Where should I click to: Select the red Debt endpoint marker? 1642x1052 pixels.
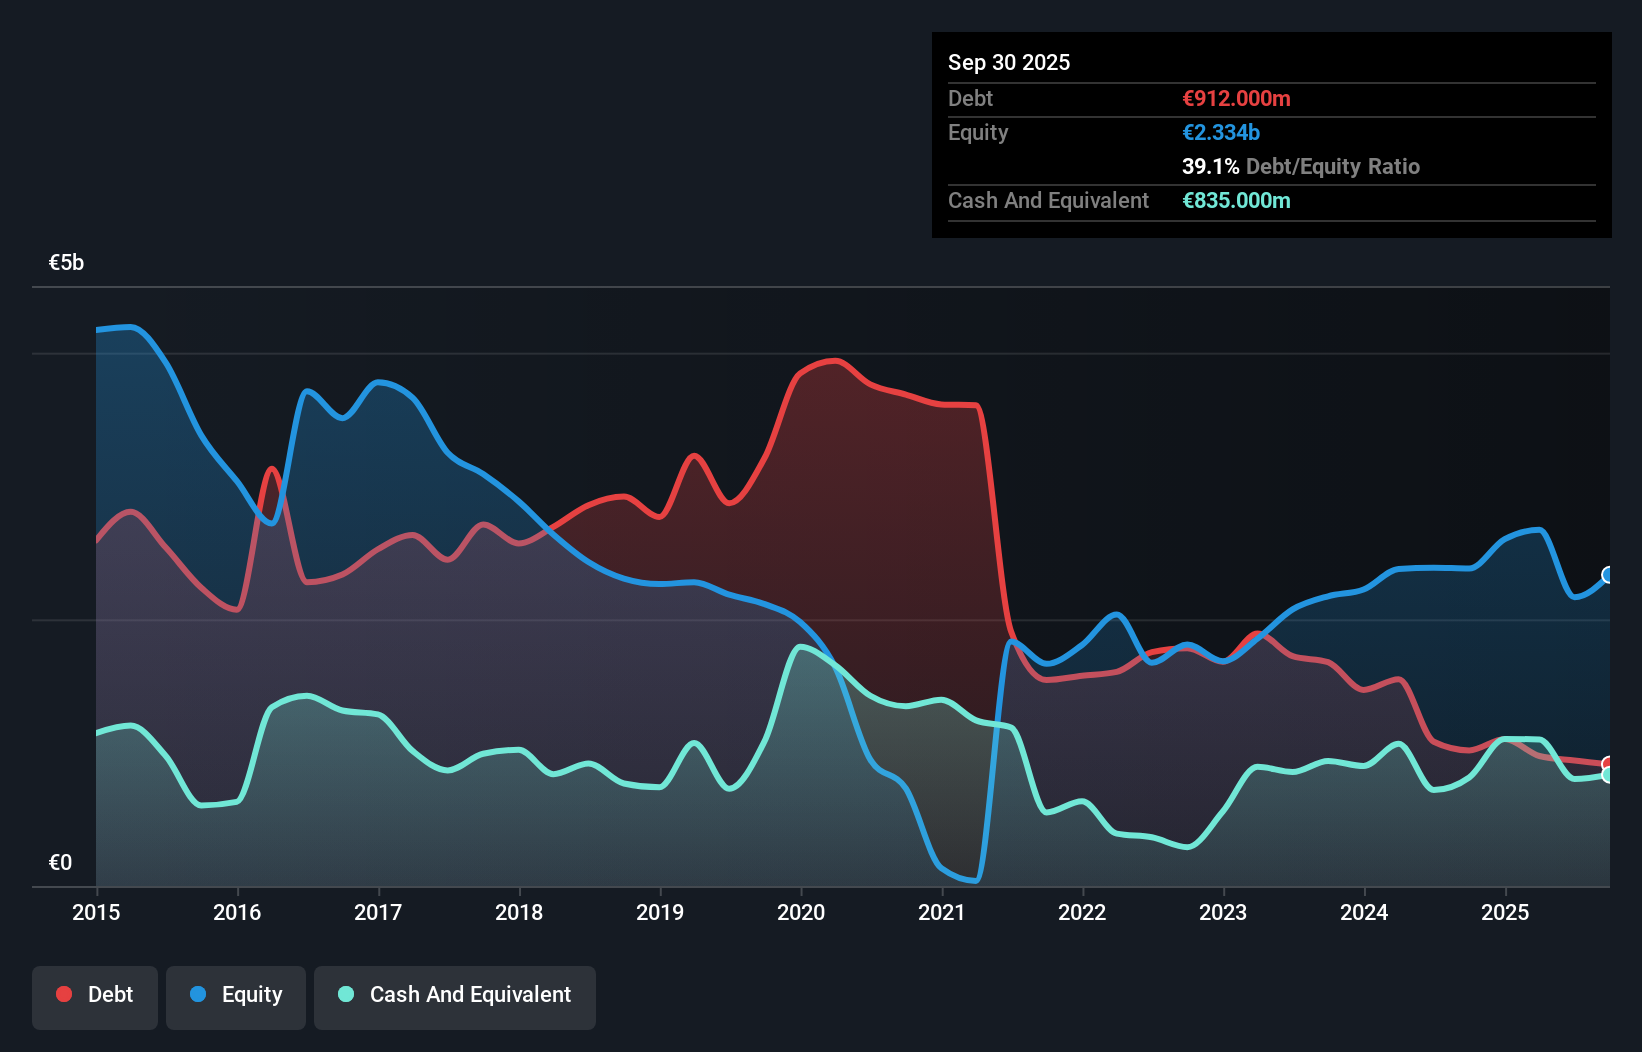pyautogui.click(x=1608, y=764)
